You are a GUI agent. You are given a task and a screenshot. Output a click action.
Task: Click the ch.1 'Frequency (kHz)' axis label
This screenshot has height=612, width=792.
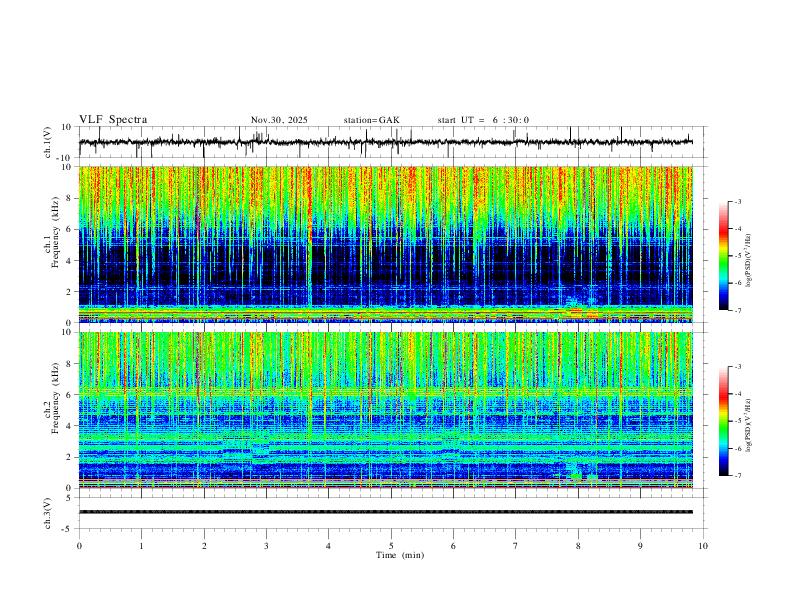pos(55,233)
